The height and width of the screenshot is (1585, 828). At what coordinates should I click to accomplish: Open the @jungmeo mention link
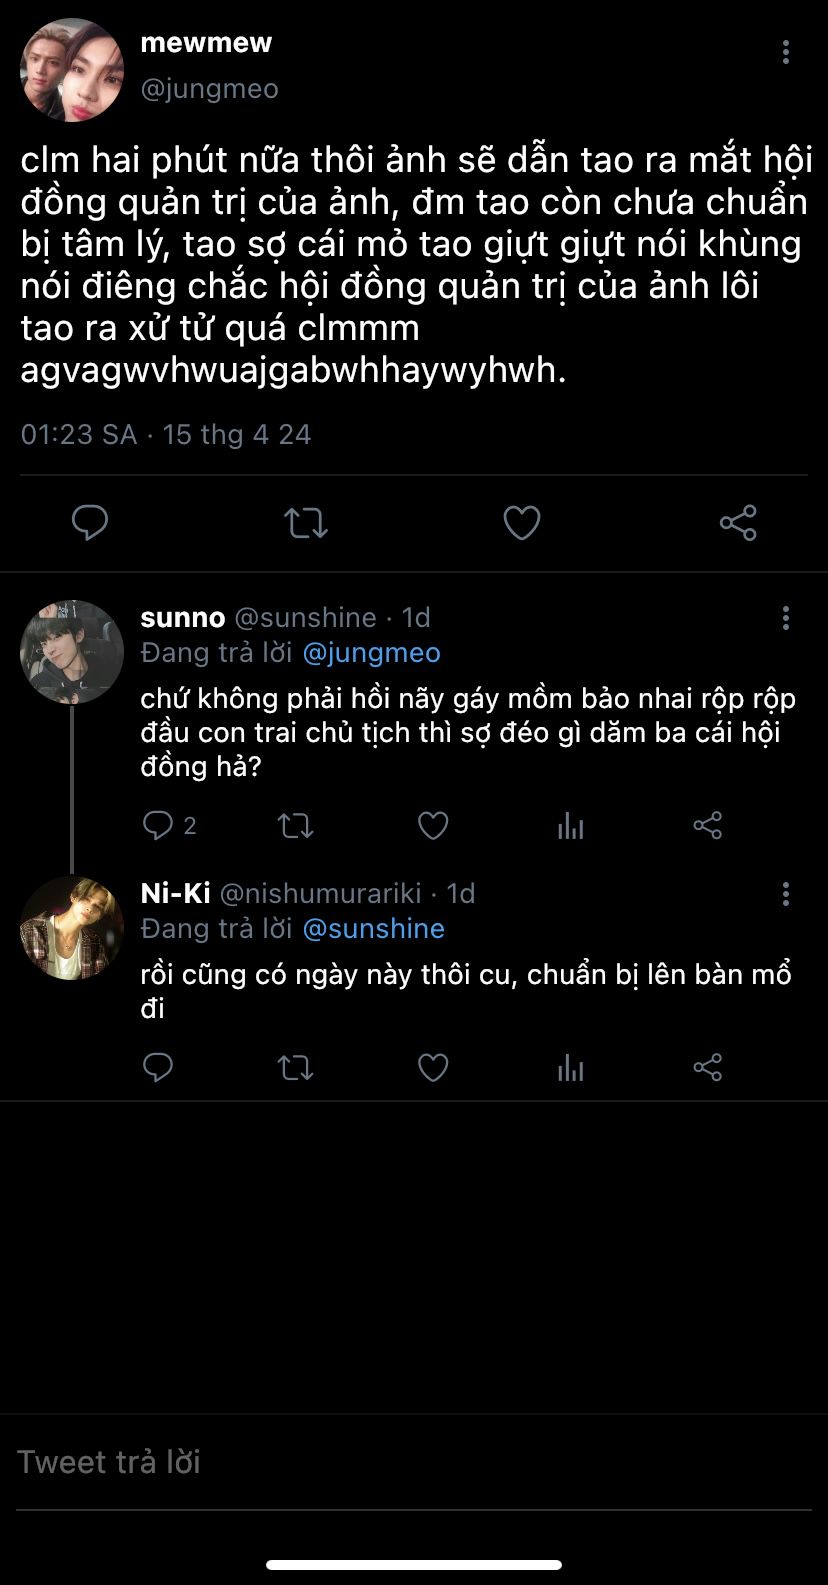(x=371, y=653)
